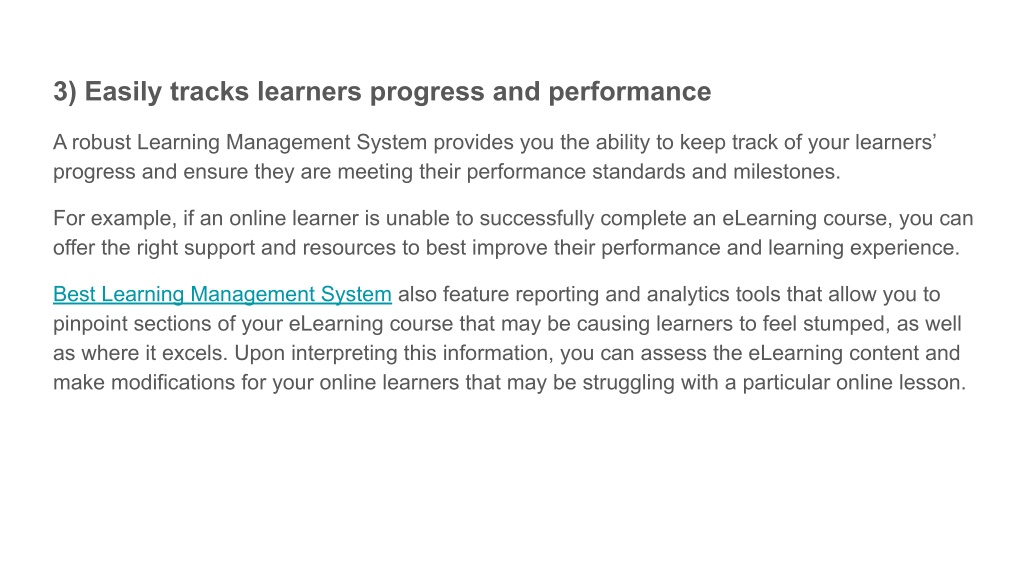The width and height of the screenshot is (1024, 576).
Task: Click the paragraph starting 'A robust Learning'
Action: (x=495, y=157)
